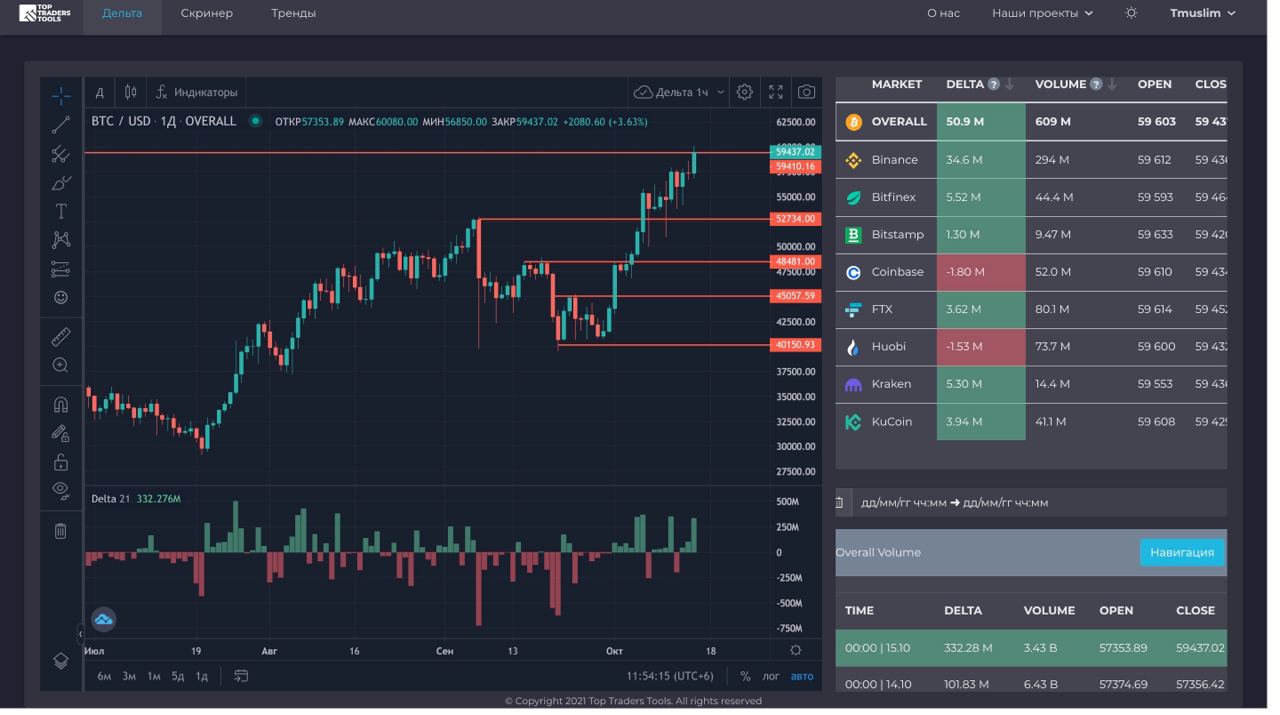Image resolution: width=1280 pixels, height=715 pixels.
Task: Click the delta cloud logo on chart
Action: tap(104, 620)
